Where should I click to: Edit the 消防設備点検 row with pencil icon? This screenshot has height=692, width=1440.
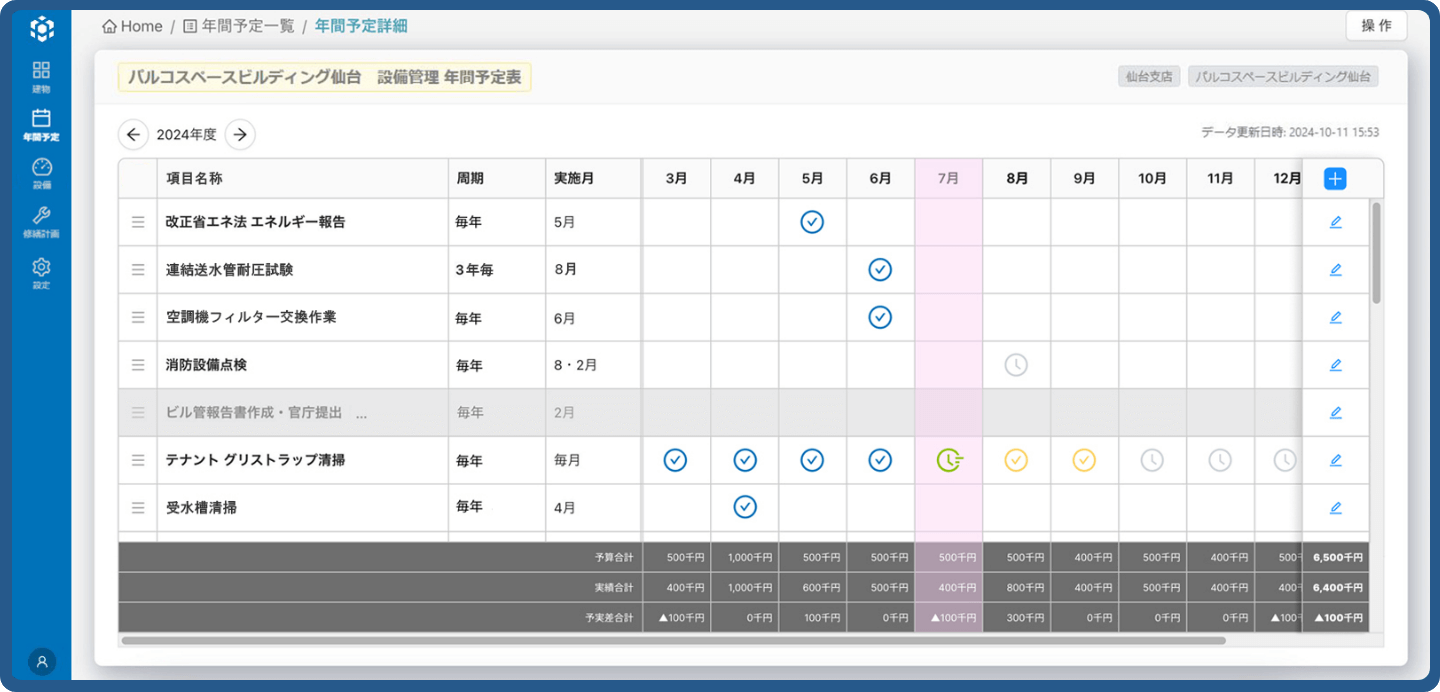[x=1335, y=365]
